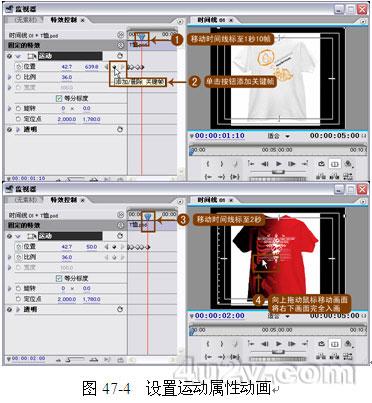Expand 比例 property in 01:10 effect controls
This screenshot has height=403, width=372.
[x=10, y=77]
